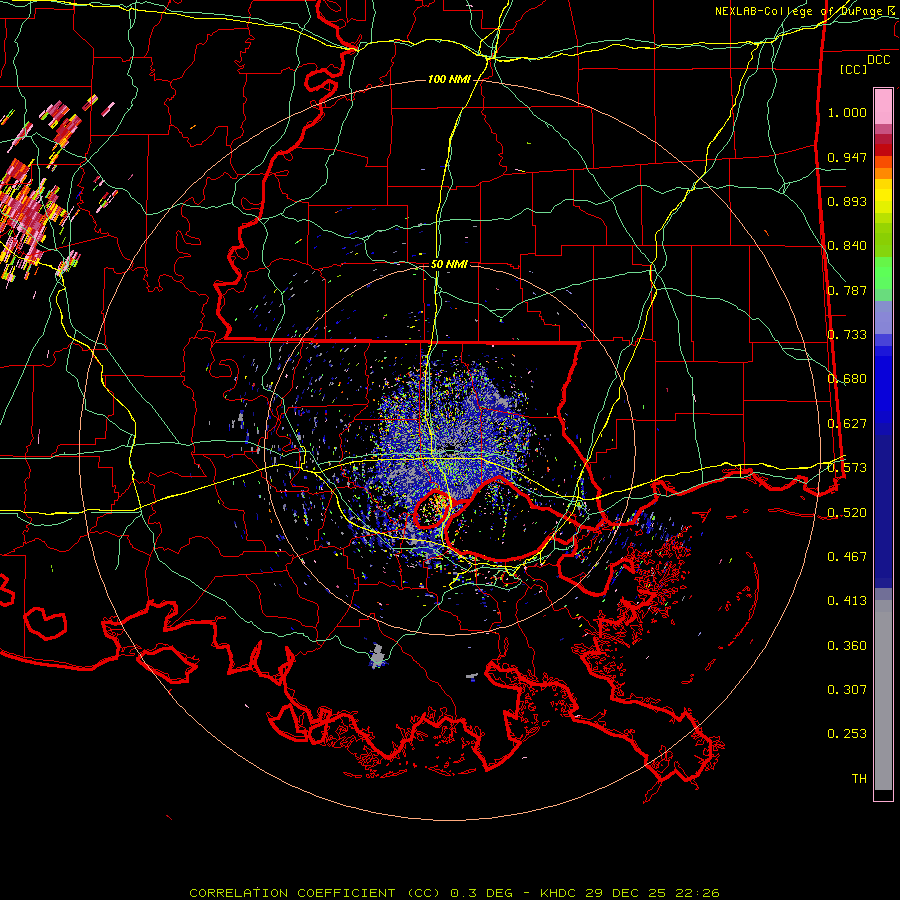Click the 0.573 legend value
This screenshot has width=900, height=900.
[847, 468]
